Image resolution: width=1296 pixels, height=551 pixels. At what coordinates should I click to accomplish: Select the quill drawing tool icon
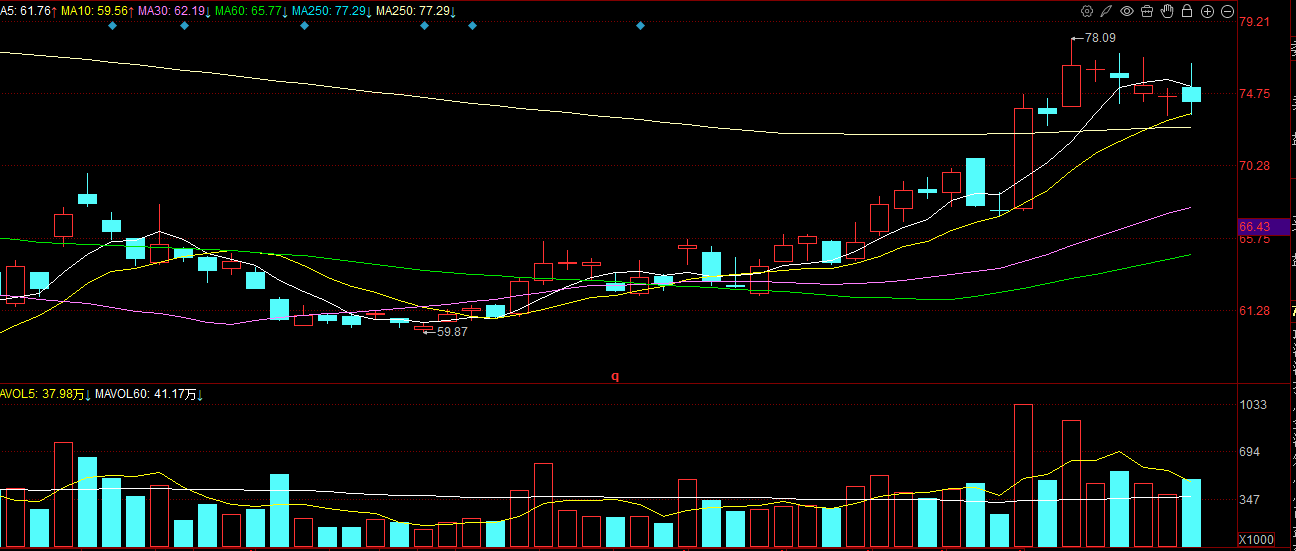point(1107,12)
